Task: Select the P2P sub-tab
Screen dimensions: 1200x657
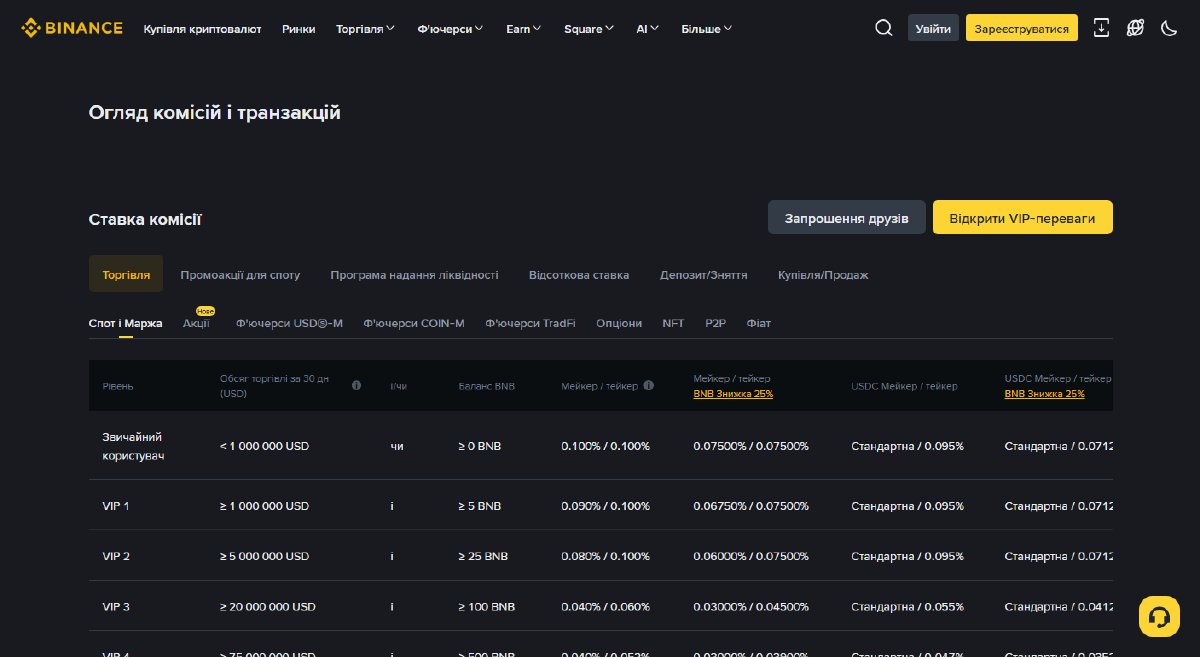Action: point(715,323)
